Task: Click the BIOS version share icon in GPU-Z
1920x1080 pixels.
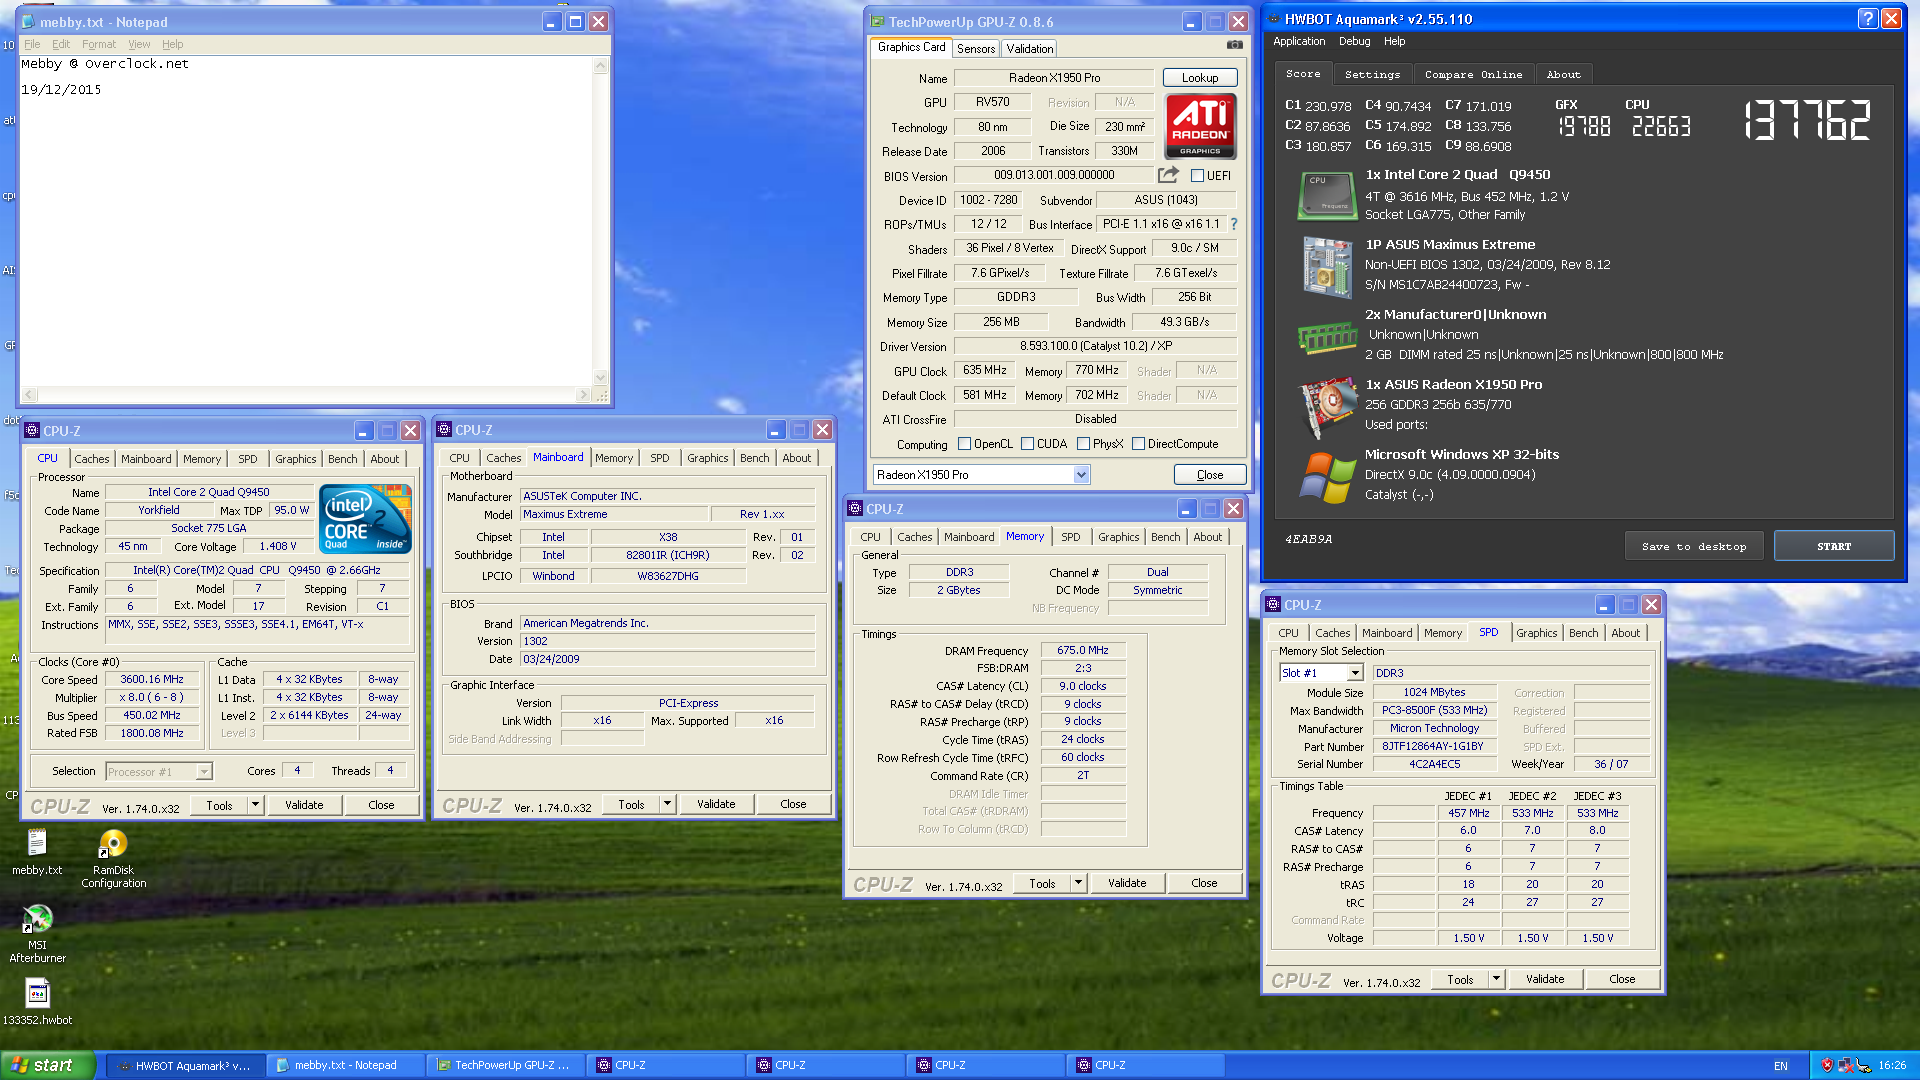Action: click(1168, 175)
